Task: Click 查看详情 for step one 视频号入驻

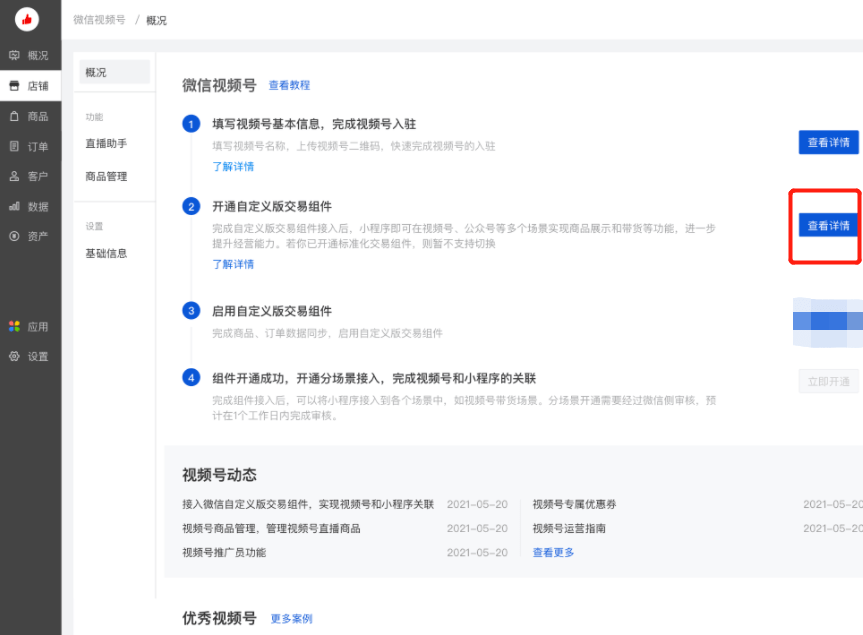Action: point(827,142)
